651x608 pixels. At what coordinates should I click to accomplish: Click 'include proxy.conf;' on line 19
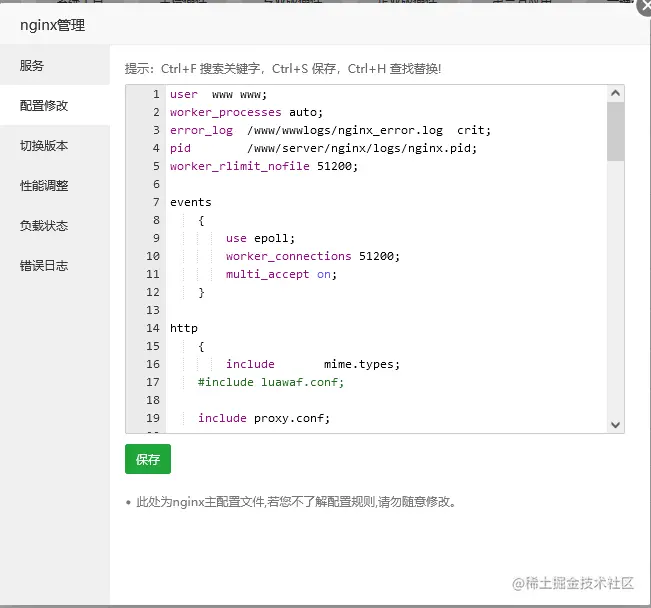click(x=264, y=418)
